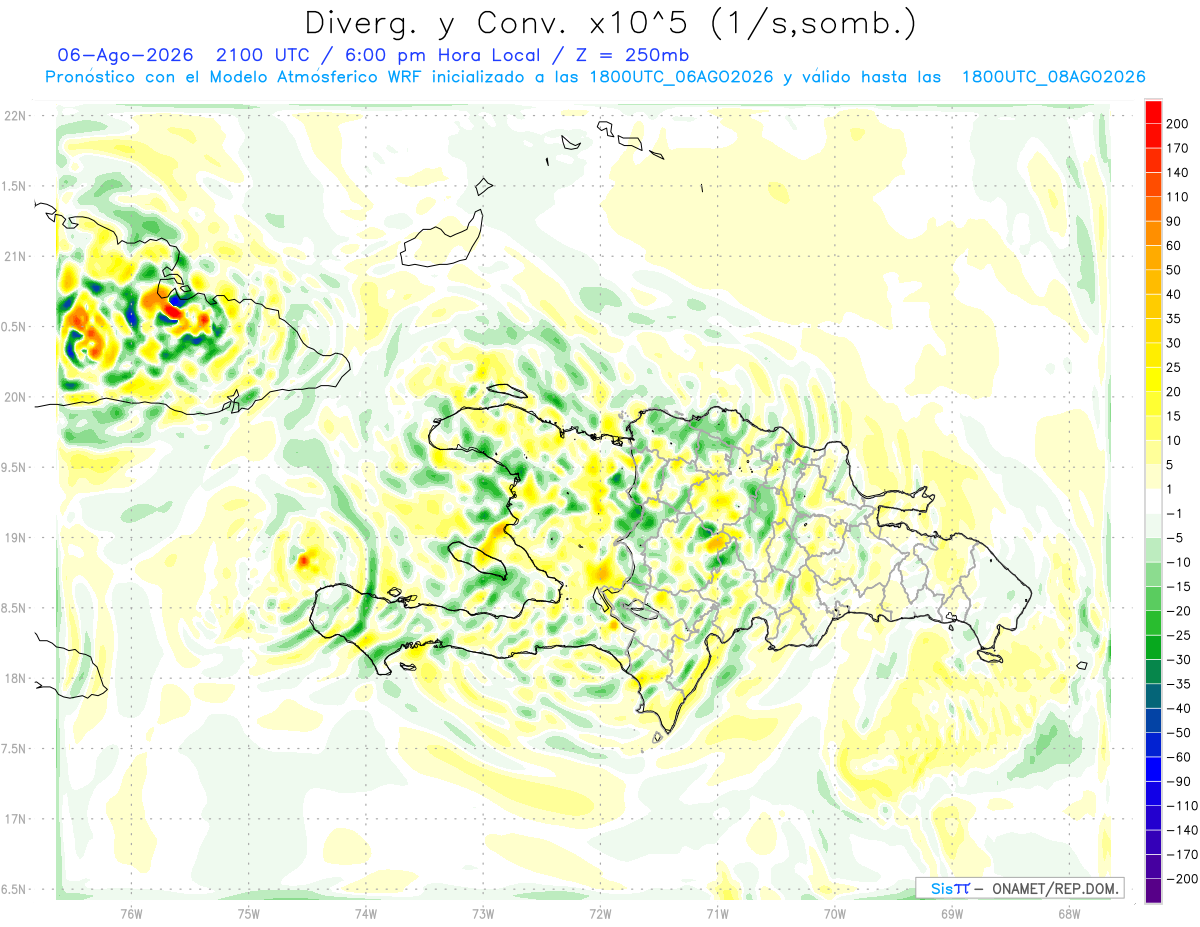Click the latitude axis label '19N'
The width and height of the screenshot is (1200, 927).
pos(14,538)
